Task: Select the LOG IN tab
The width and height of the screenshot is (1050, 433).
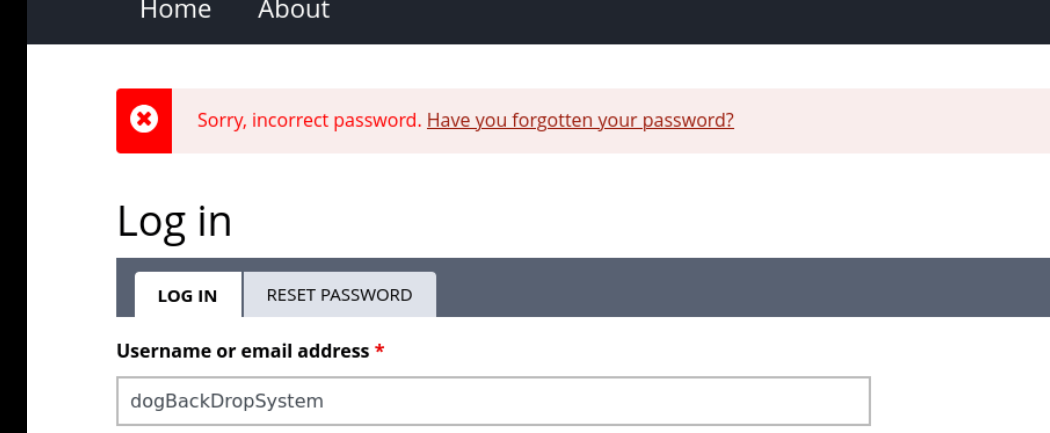Action: [x=187, y=296]
